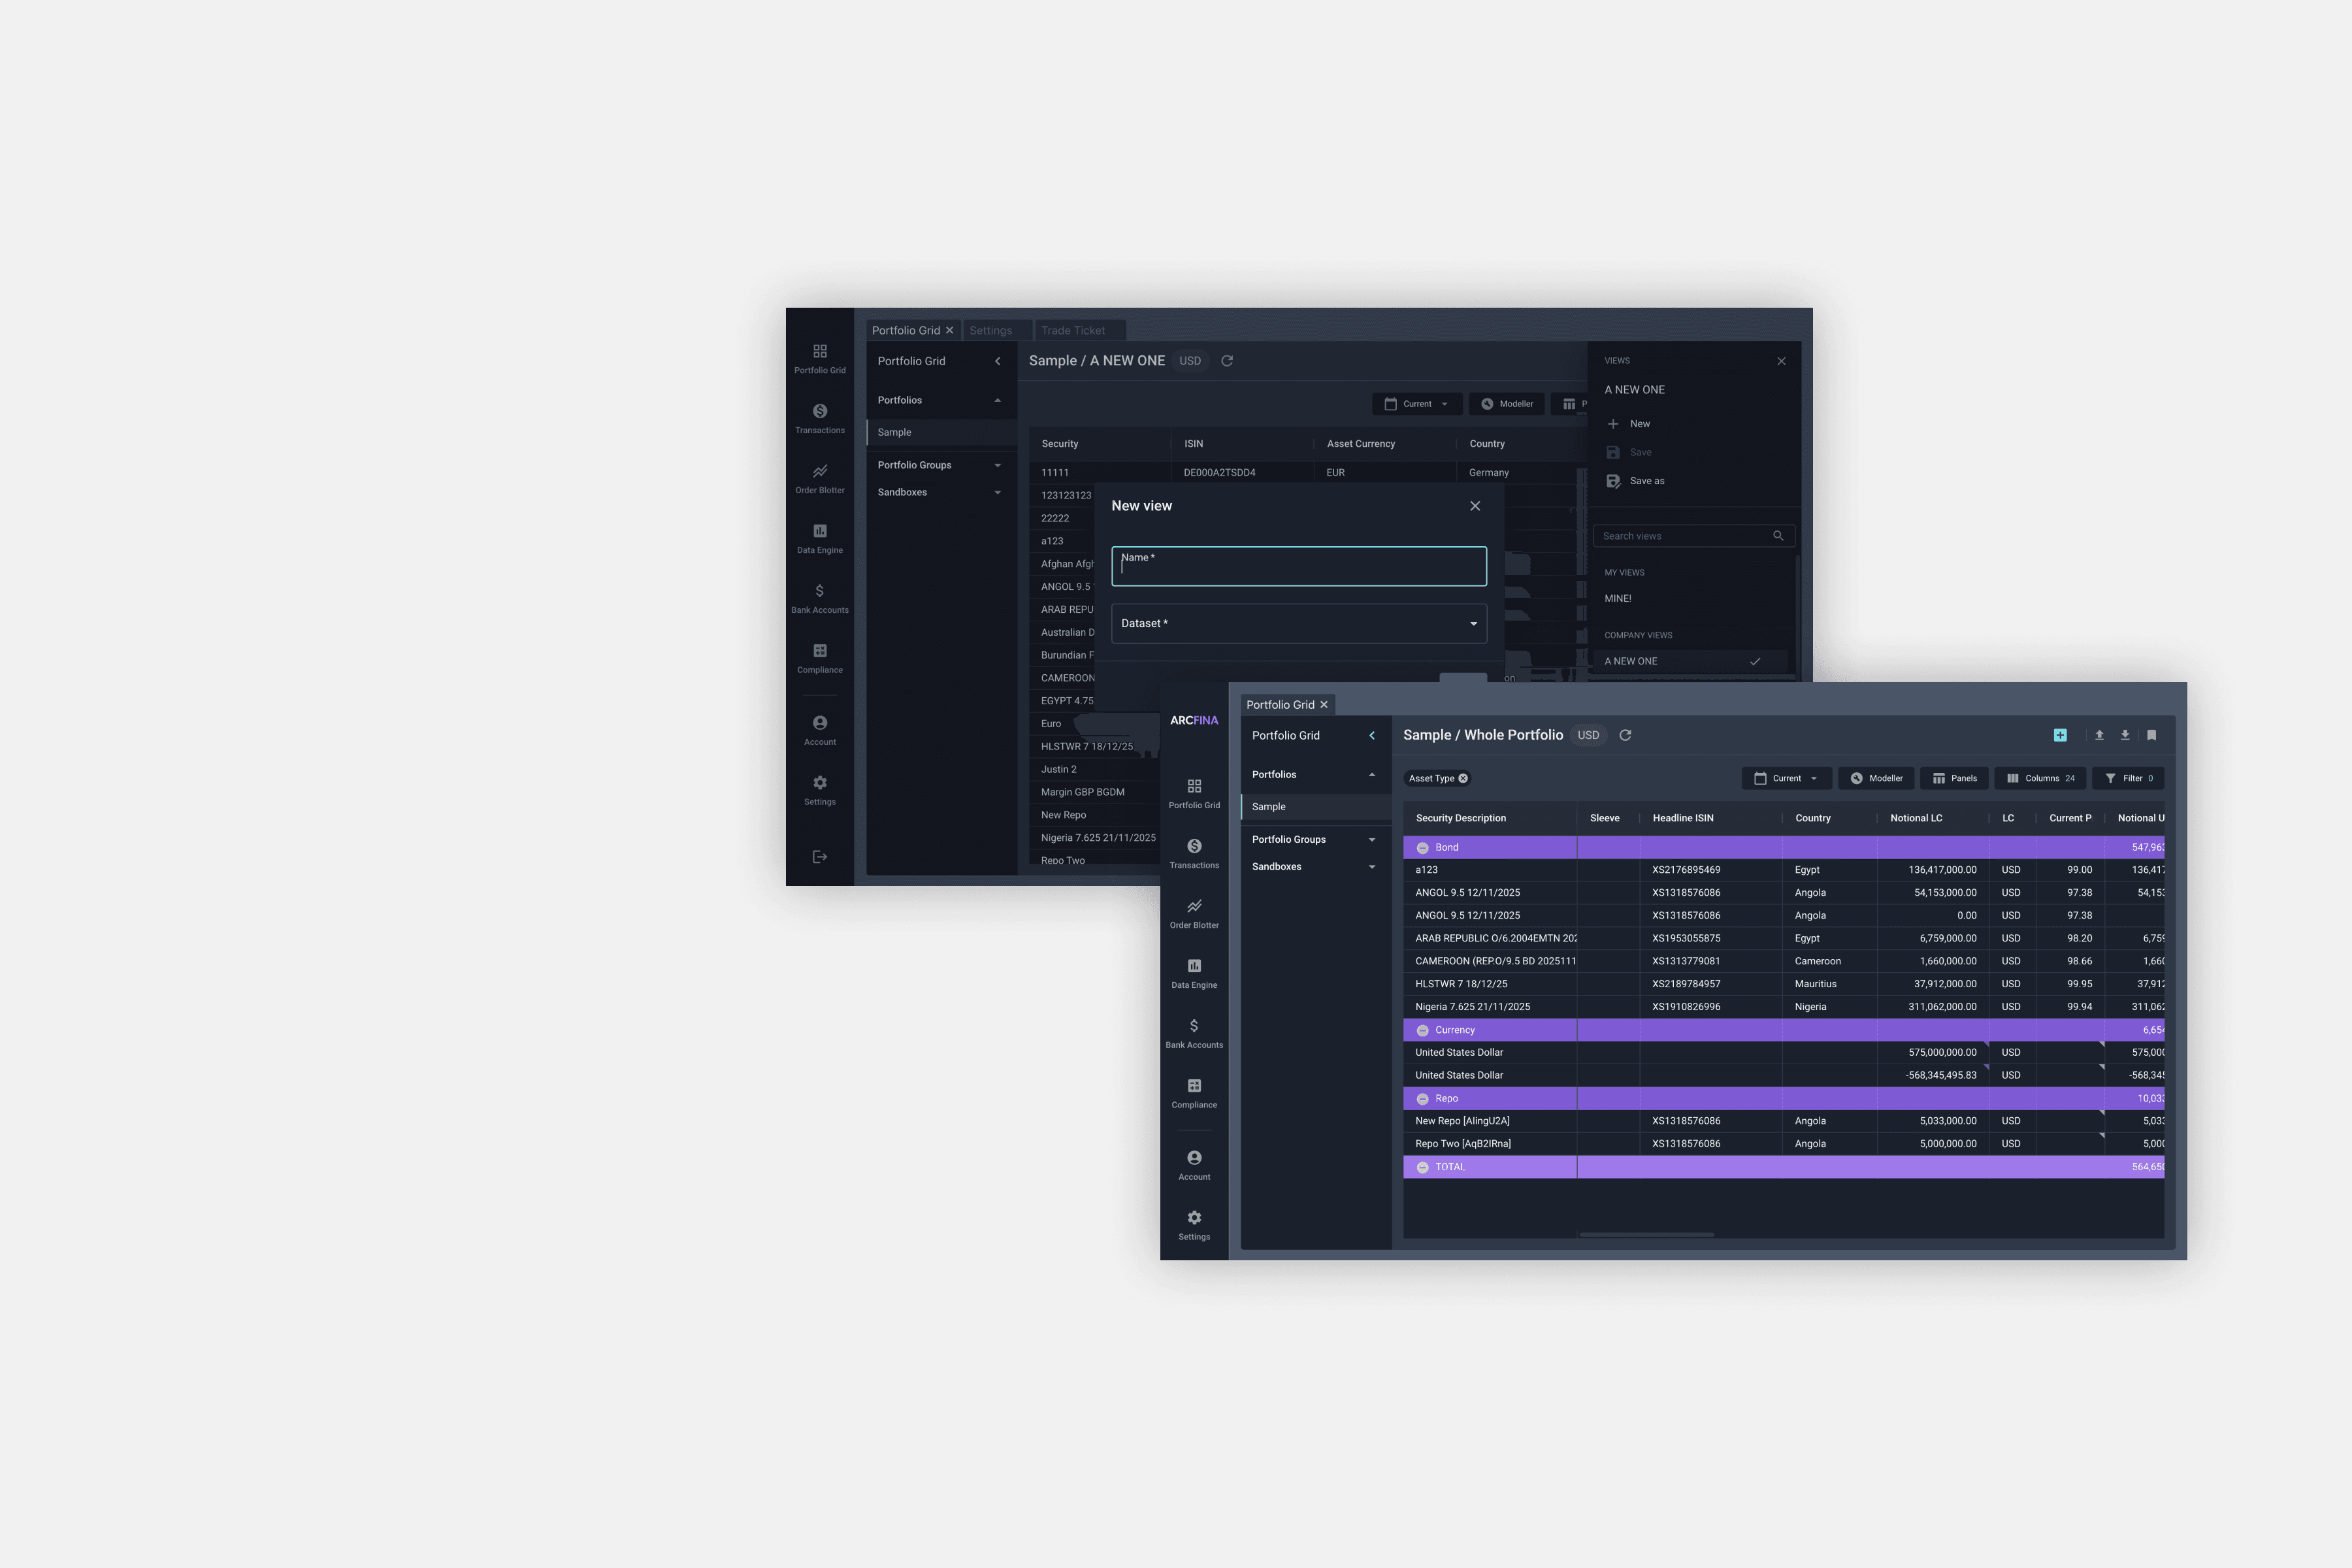Select Bank Accounts in the sidebar
2352x1568 pixels.
pos(1194,1032)
